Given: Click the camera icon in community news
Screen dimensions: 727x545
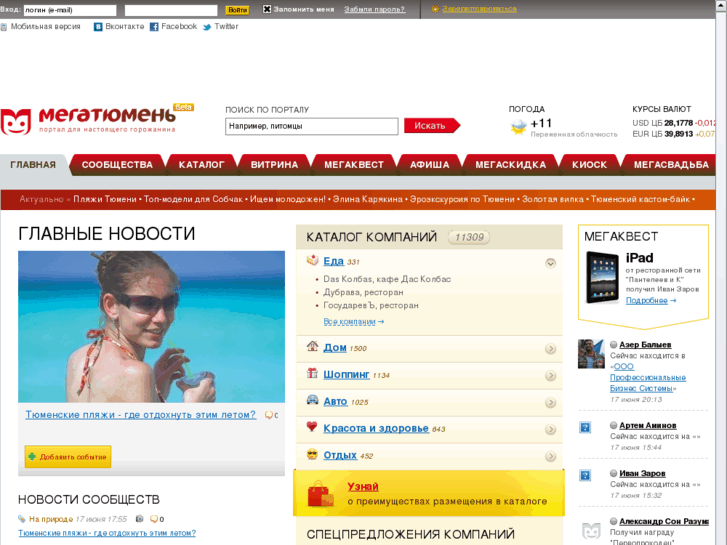Looking at the screenshot, I should click(140, 519).
